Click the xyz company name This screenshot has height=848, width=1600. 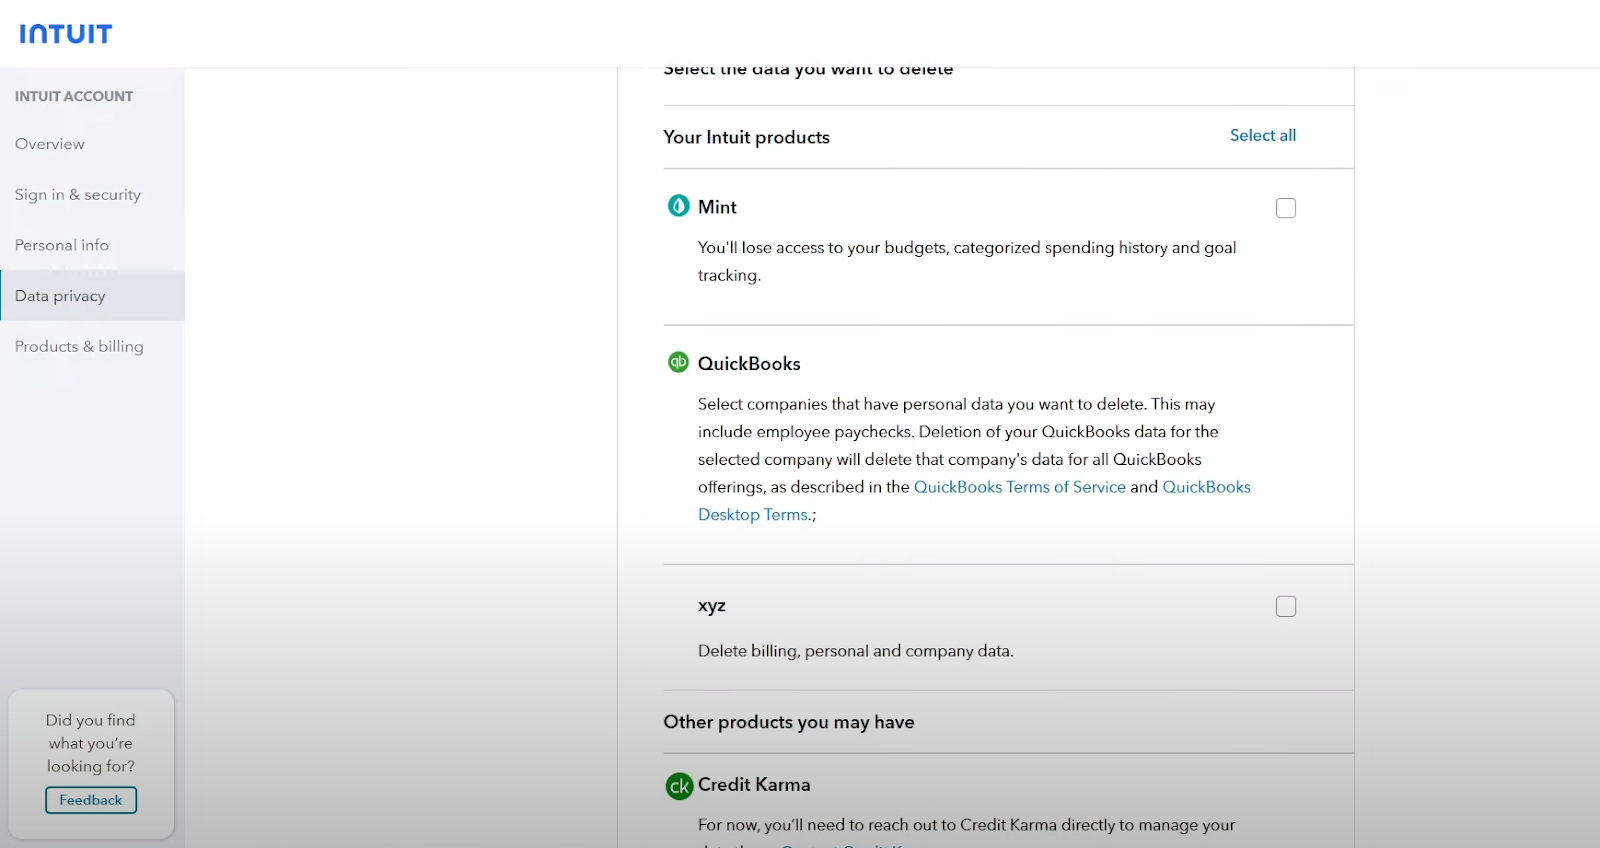[x=712, y=606]
